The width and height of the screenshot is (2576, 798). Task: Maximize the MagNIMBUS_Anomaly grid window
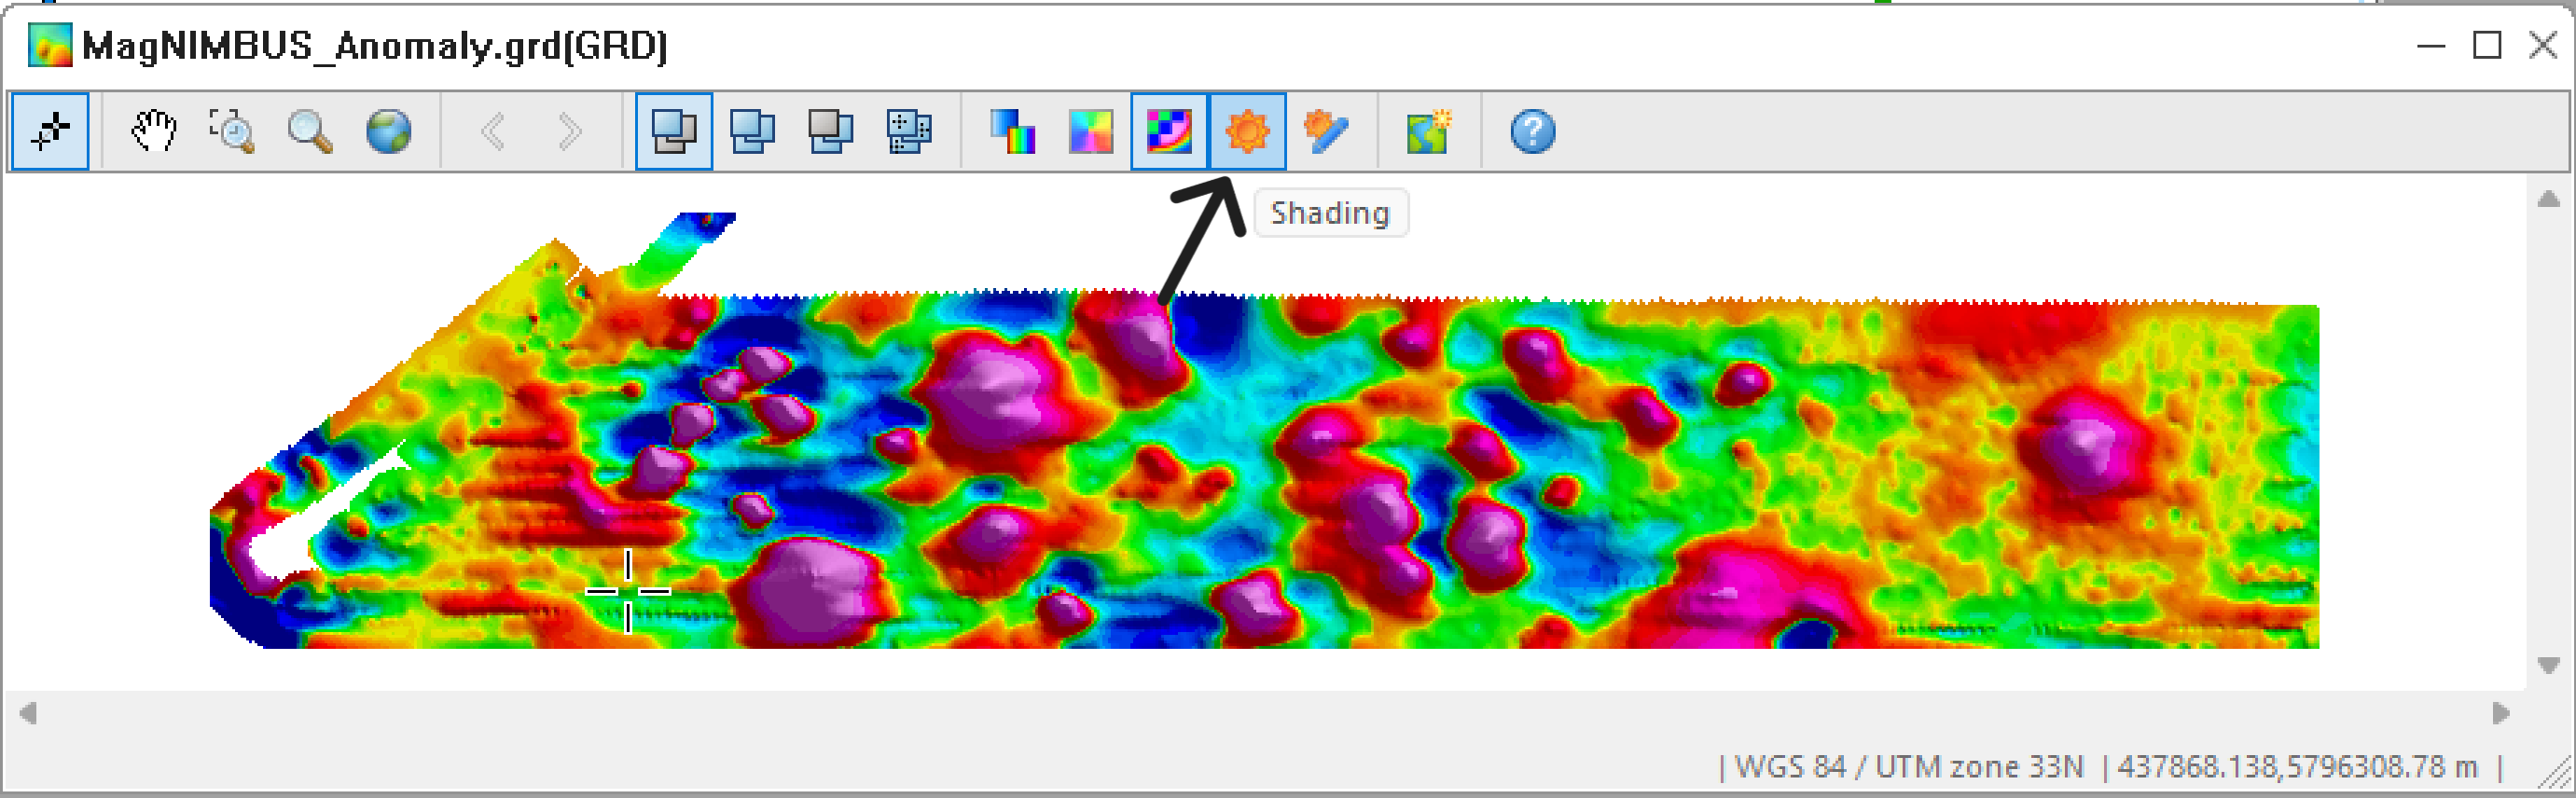point(2487,45)
